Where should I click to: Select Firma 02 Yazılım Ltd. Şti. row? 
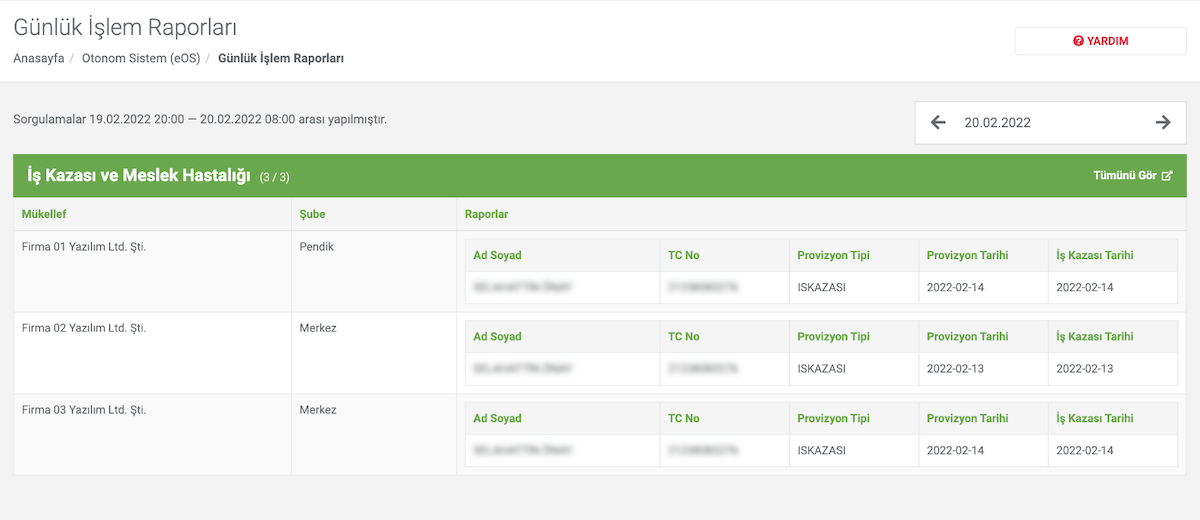coord(600,353)
